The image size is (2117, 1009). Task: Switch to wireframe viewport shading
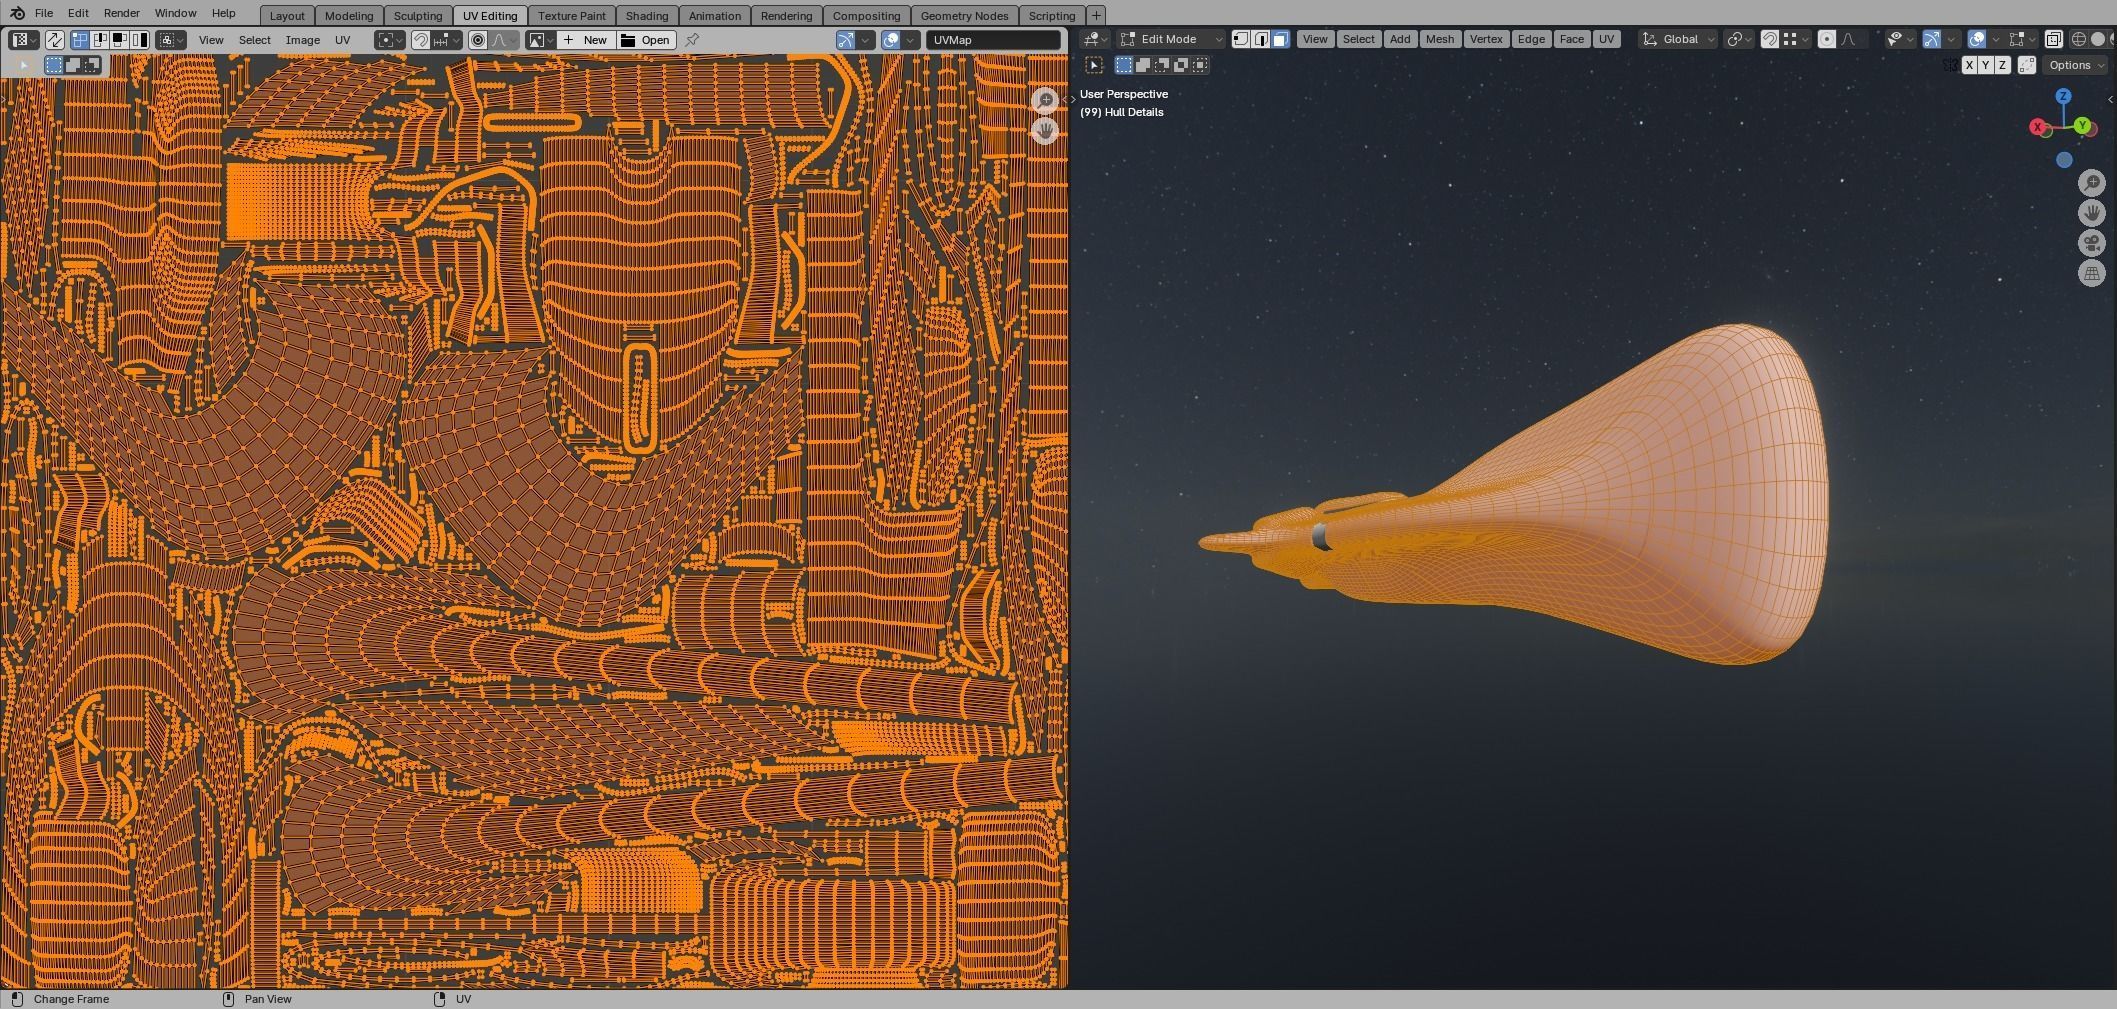[x=2079, y=39]
